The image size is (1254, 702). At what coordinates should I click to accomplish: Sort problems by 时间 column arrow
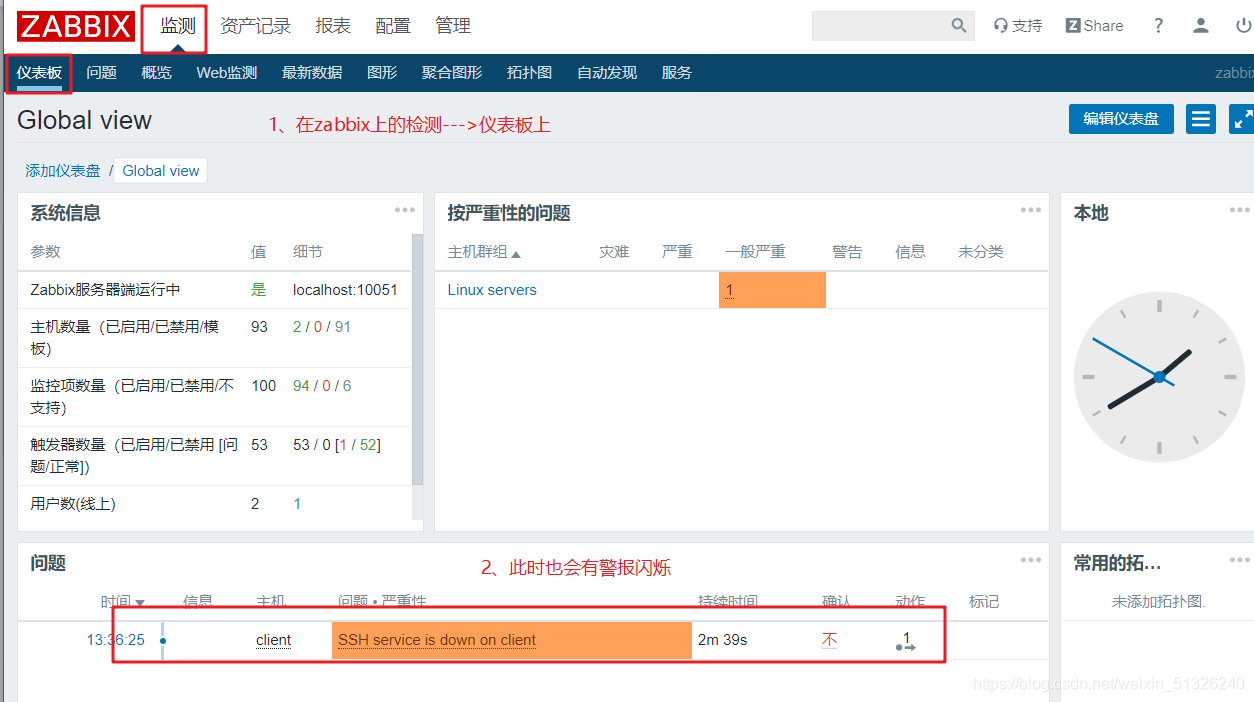(140, 603)
